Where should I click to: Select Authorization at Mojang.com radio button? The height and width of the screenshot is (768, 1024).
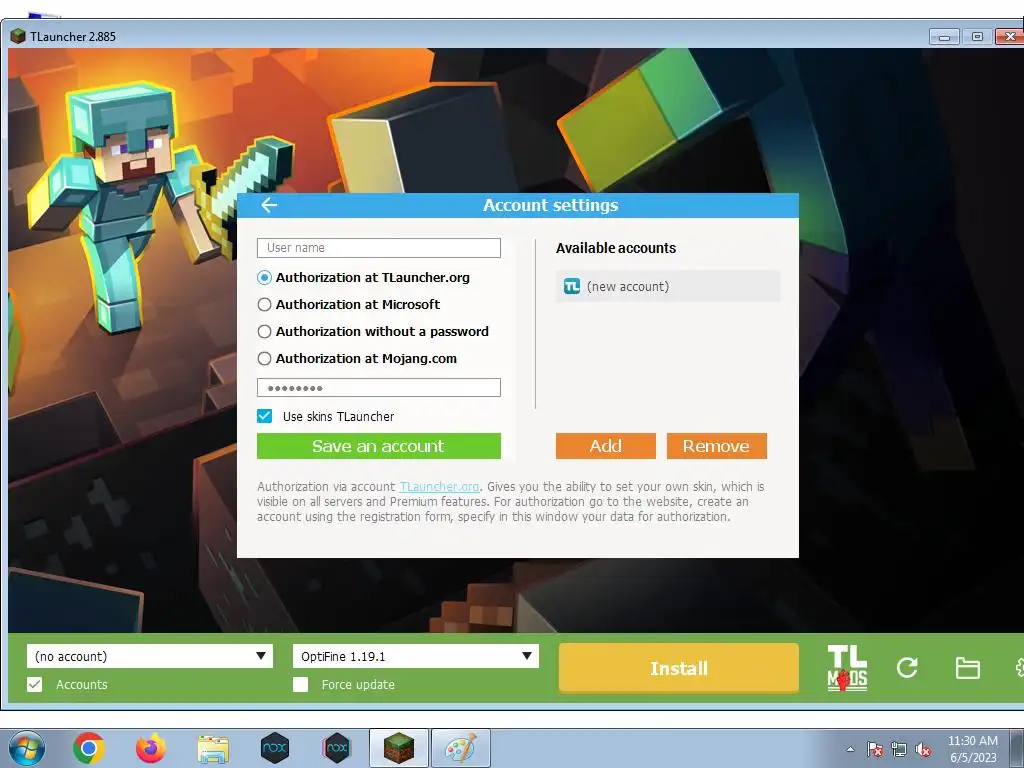coord(264,359)
